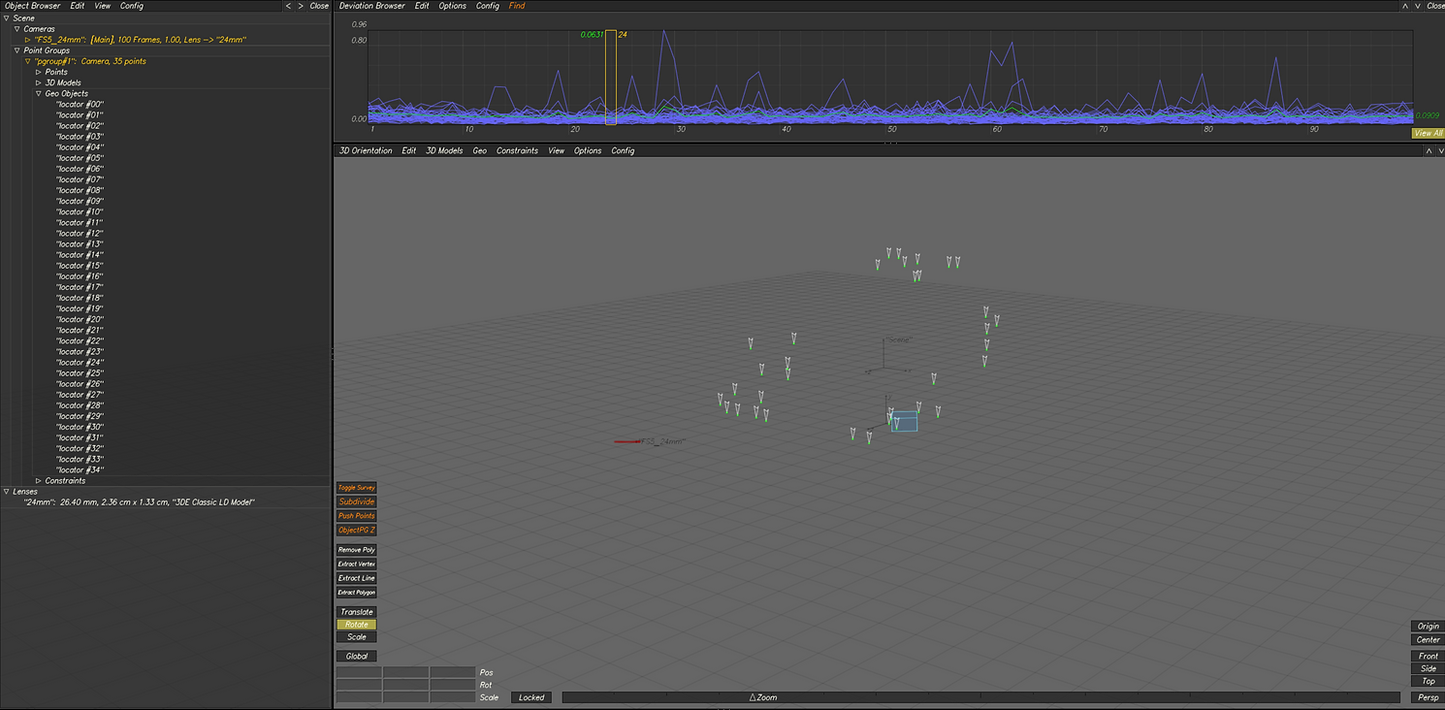The image size is (1445, 710).
Task: Collapse the pgroup#1 node
Action: (28, 61)
